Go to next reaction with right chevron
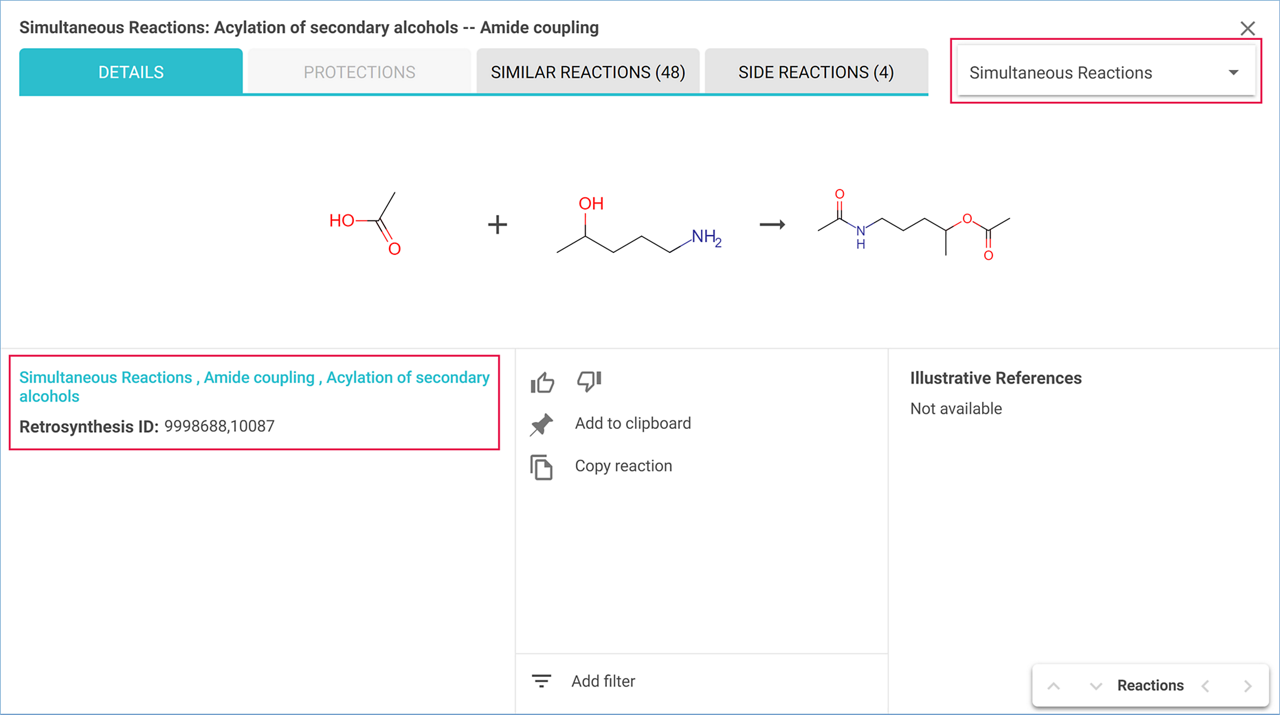 tap(1247, 686)
